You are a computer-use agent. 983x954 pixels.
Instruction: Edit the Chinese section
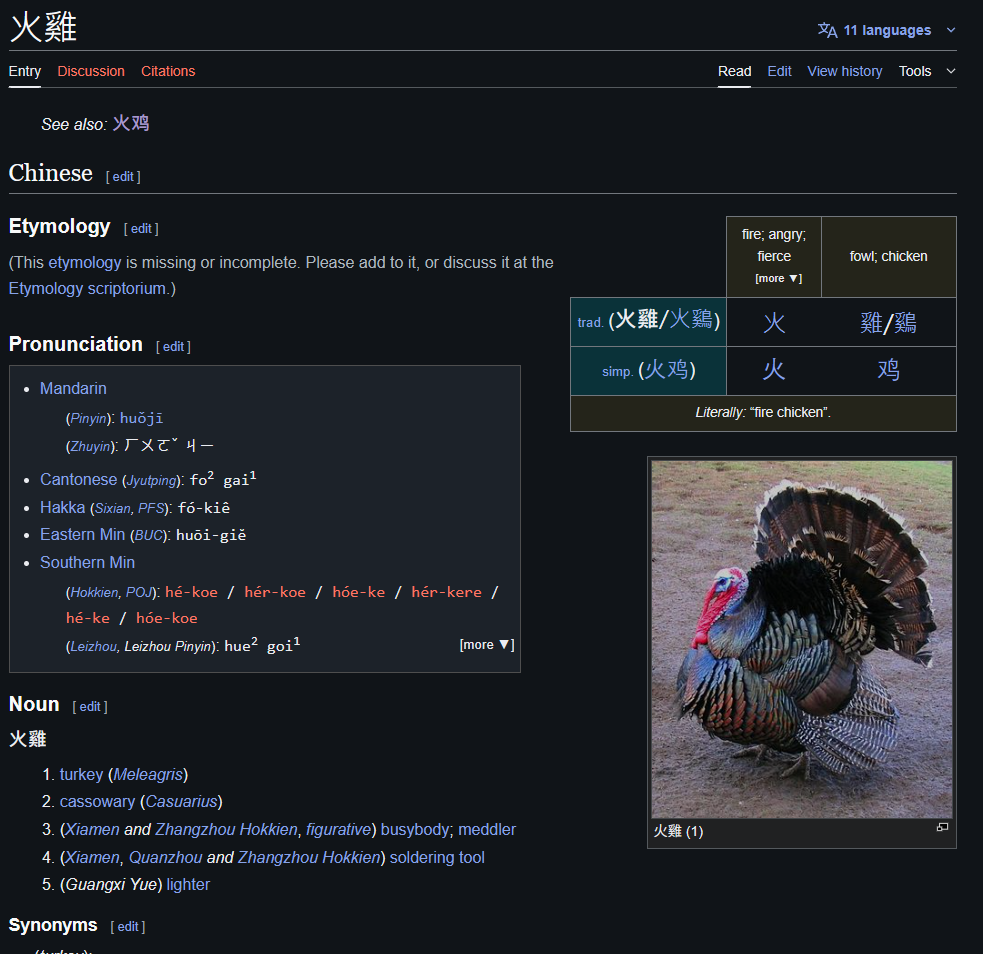123,177
